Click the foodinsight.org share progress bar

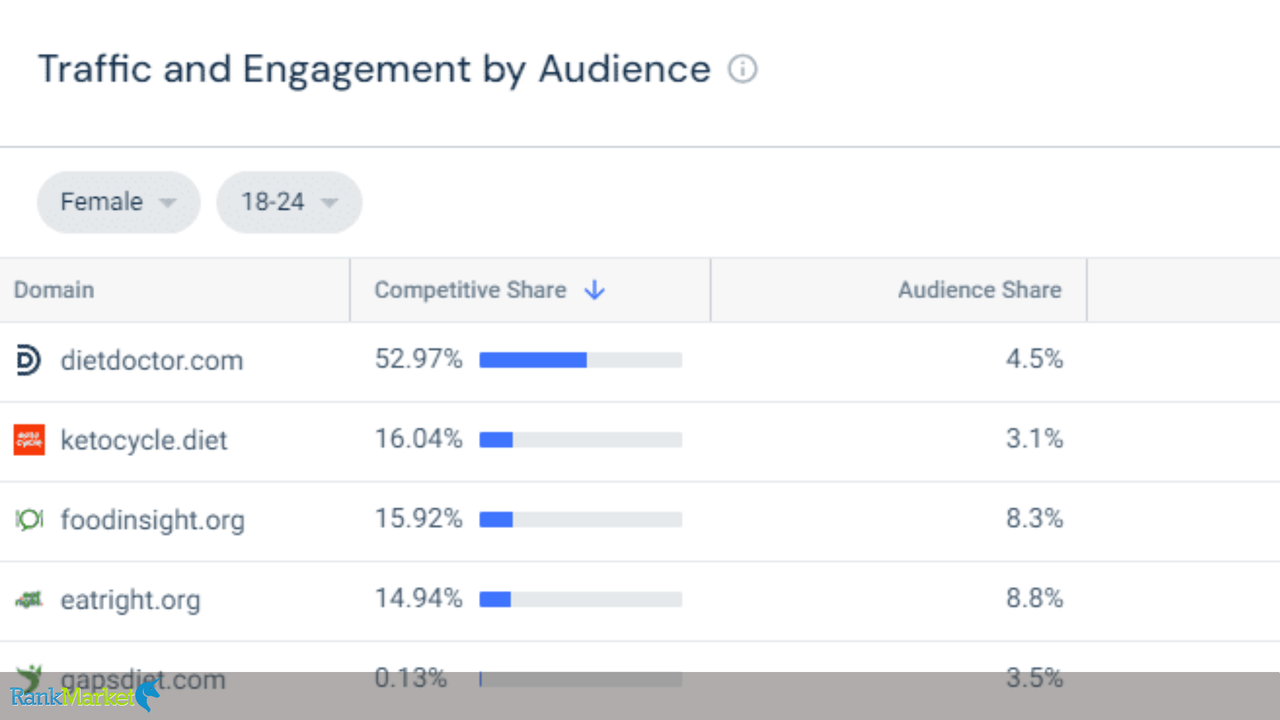[581, 520]
